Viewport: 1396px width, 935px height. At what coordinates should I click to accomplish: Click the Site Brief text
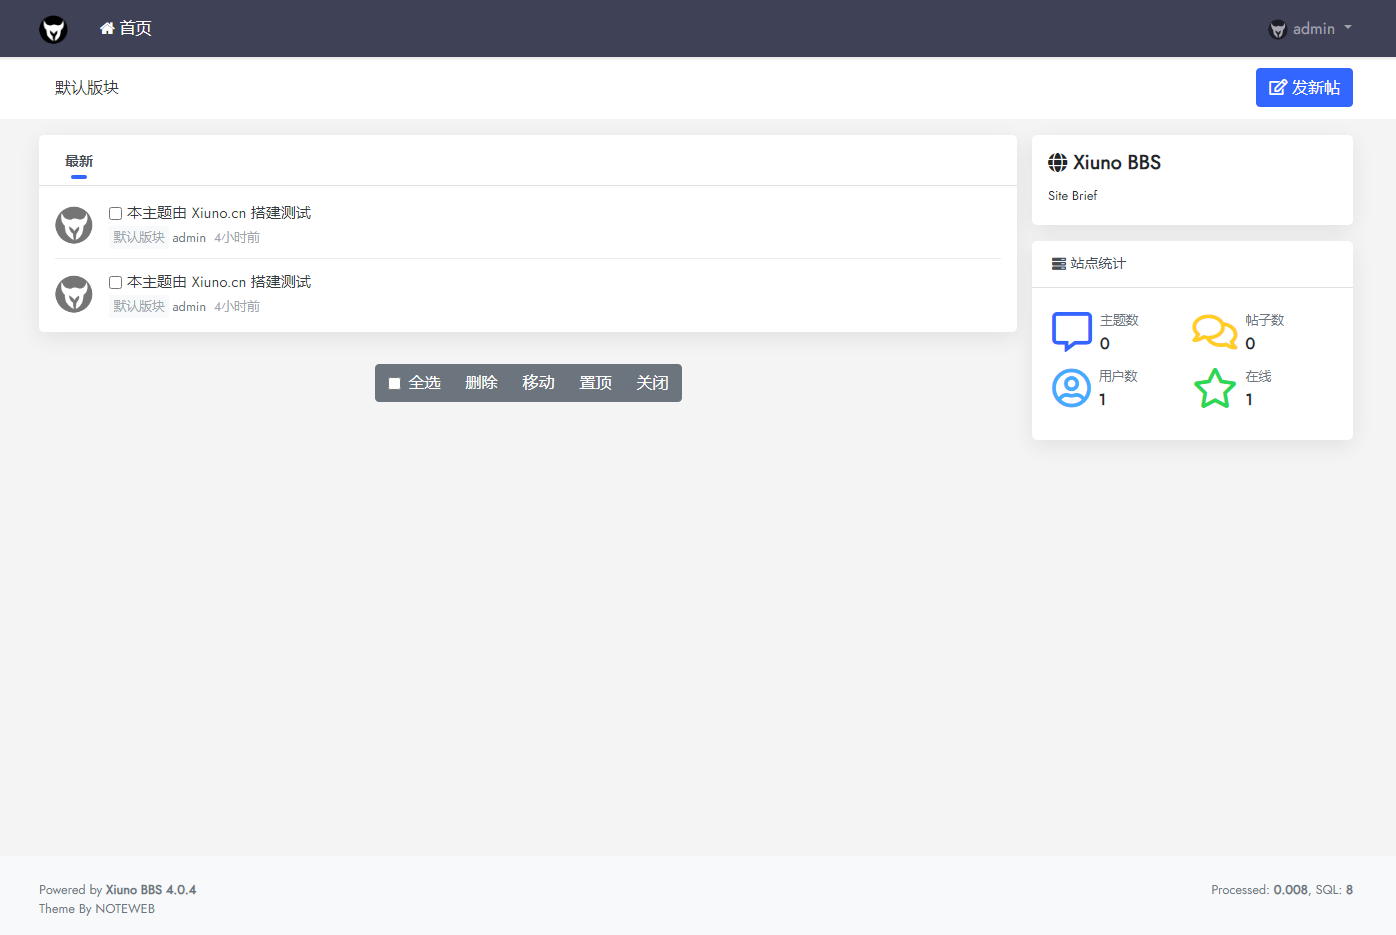tap(1072, 196)
